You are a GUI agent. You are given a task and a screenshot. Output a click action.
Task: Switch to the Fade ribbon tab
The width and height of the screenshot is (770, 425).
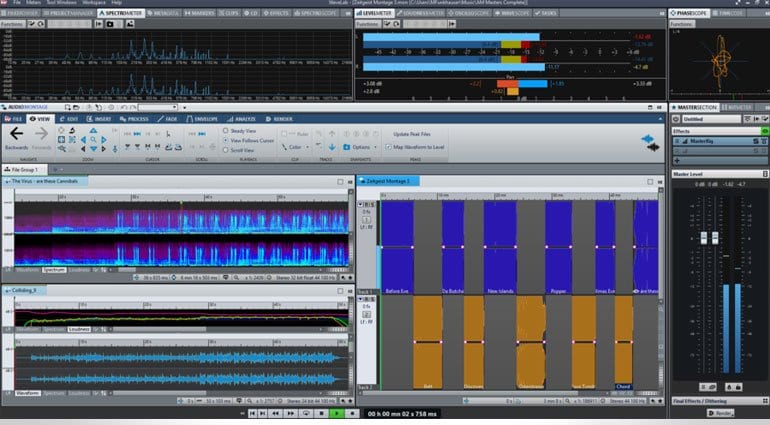point(167,119)
